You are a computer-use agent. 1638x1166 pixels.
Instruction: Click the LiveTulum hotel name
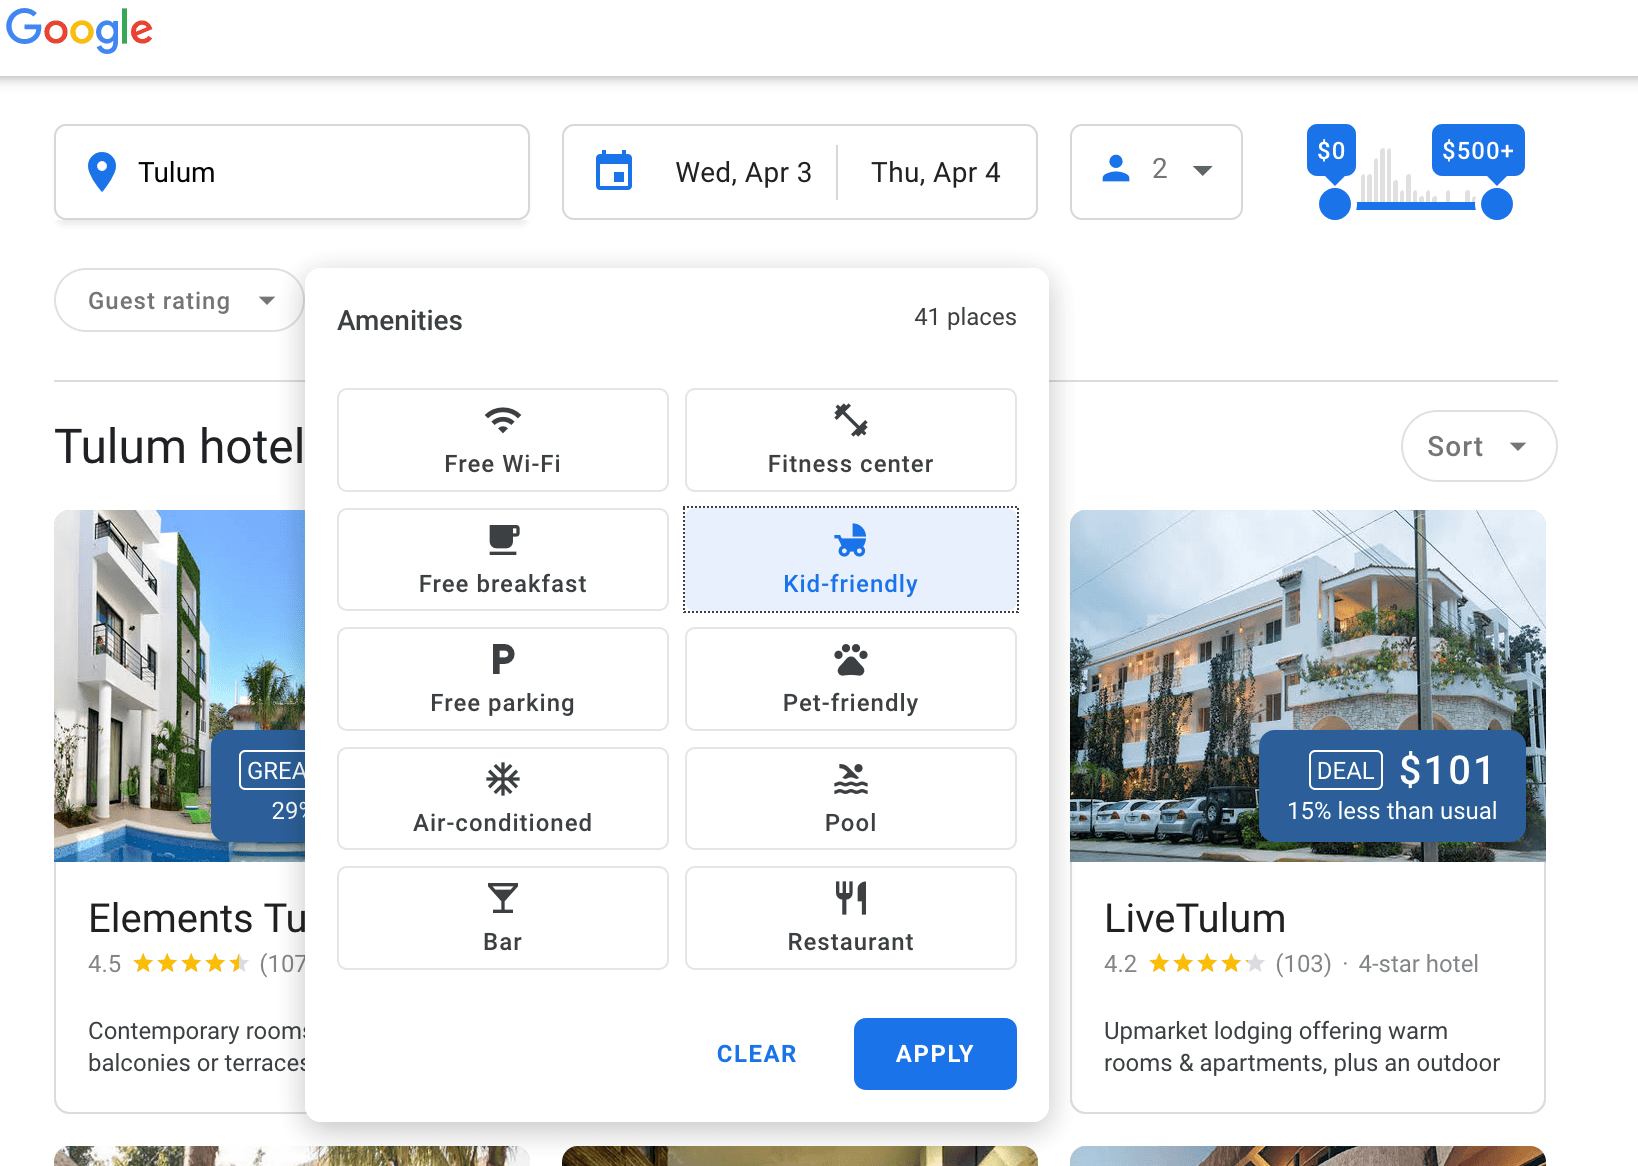coord(1195,918)
